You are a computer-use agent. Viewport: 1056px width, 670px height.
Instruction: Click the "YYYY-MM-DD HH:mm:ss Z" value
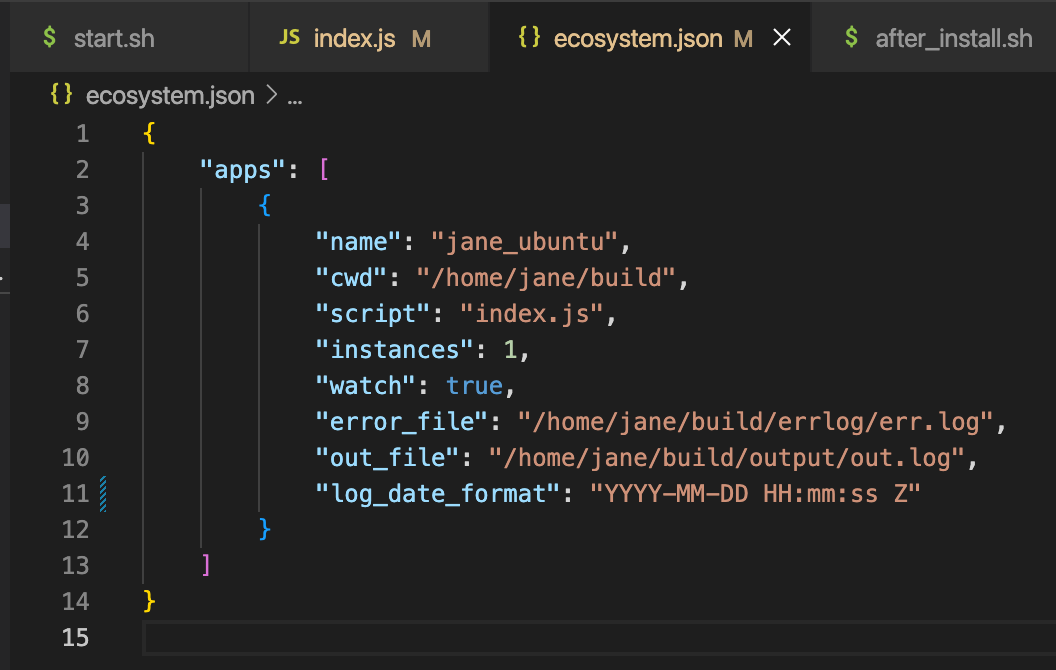(x=755, y=494)
